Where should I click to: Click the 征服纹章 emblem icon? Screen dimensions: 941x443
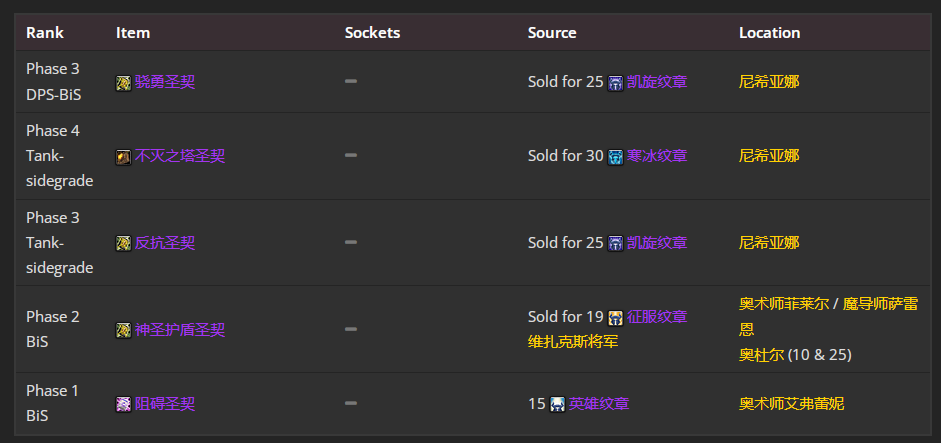616,318
